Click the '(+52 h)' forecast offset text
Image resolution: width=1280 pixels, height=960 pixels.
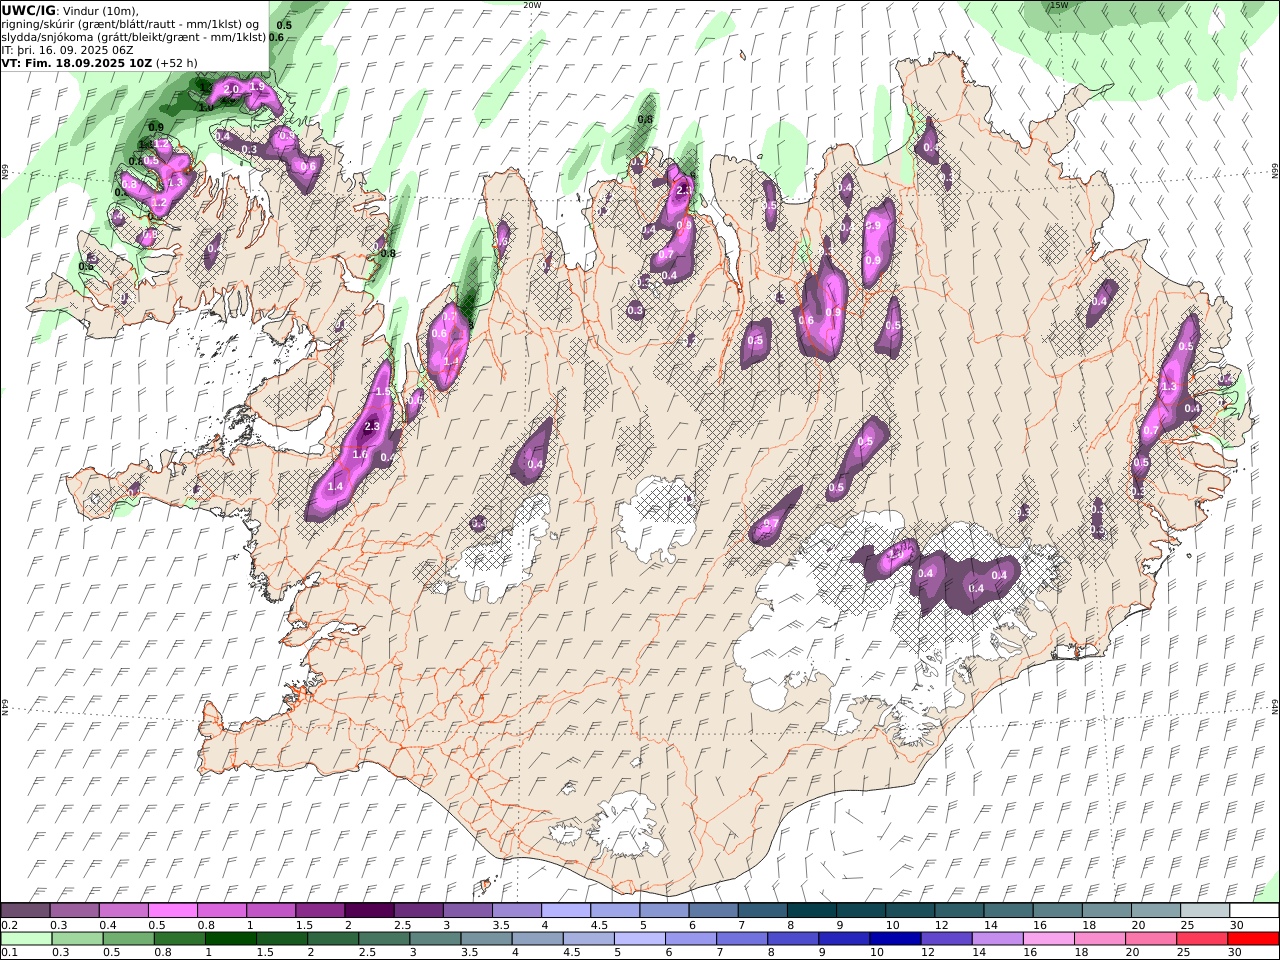pos(176,63)
